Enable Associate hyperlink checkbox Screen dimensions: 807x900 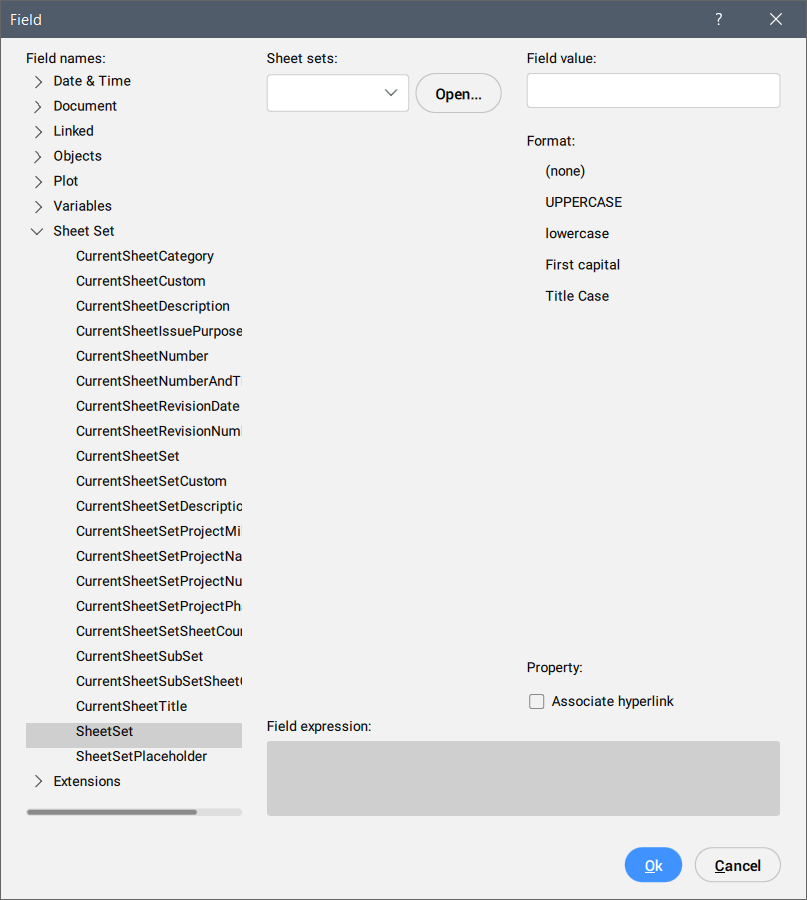click(x=537, y=702)
